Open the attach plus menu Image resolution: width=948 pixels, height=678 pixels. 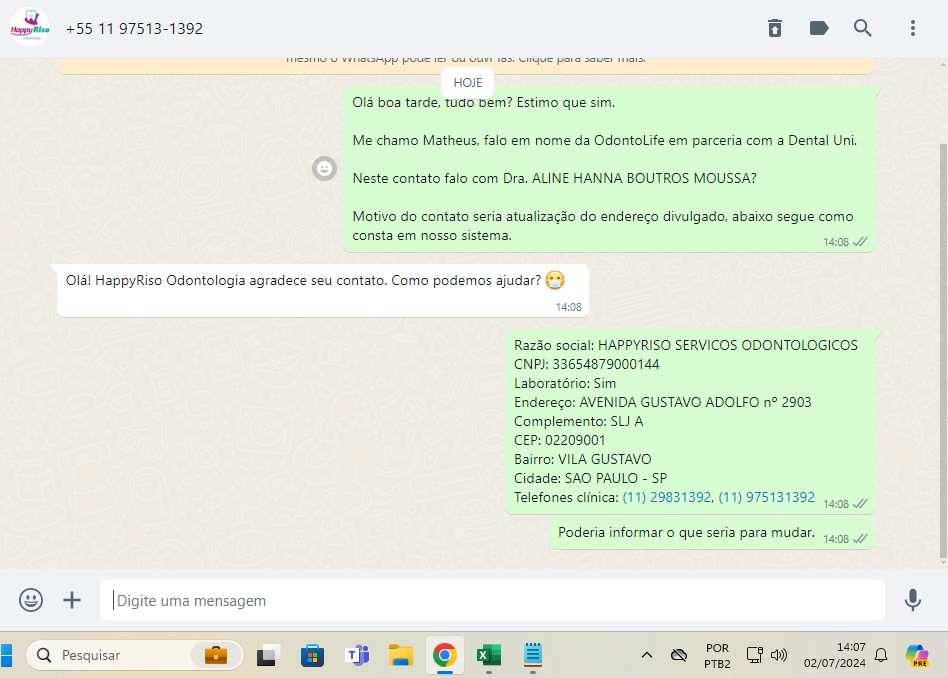click(x=72, y=600)
